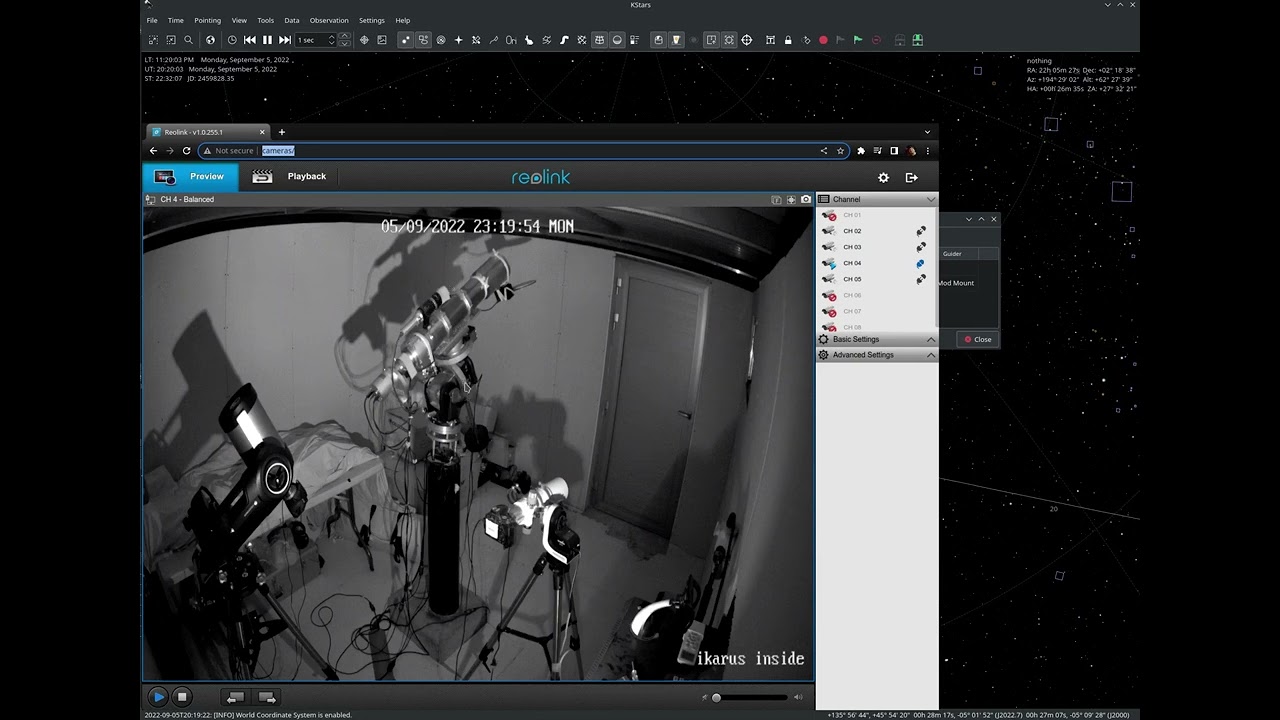Collapse the dialog using its down chevron
This screenshot has width=1280, height=720.
(x=968, y=219)
